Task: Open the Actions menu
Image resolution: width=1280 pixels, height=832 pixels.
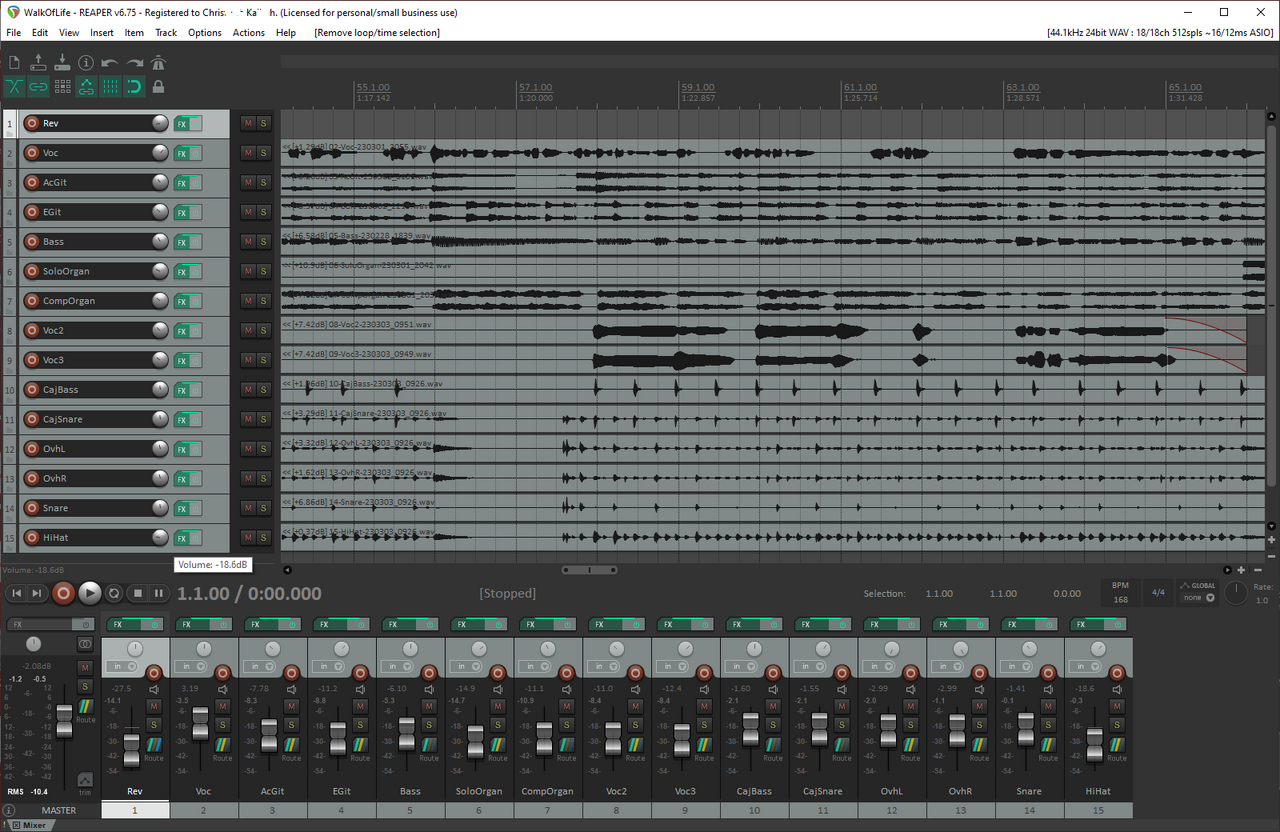Action: click(249, 32)
